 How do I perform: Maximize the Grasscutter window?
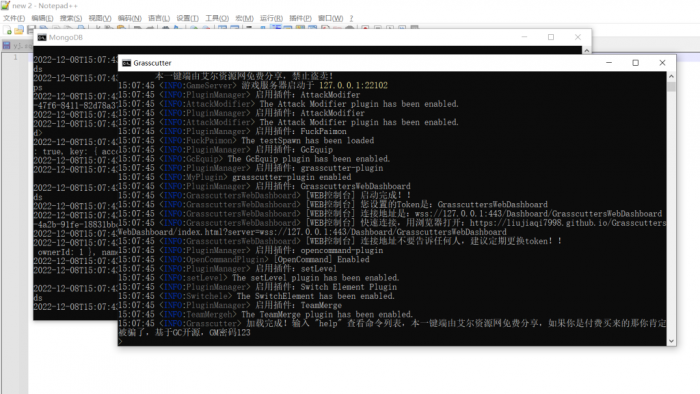tap(636, 63)
